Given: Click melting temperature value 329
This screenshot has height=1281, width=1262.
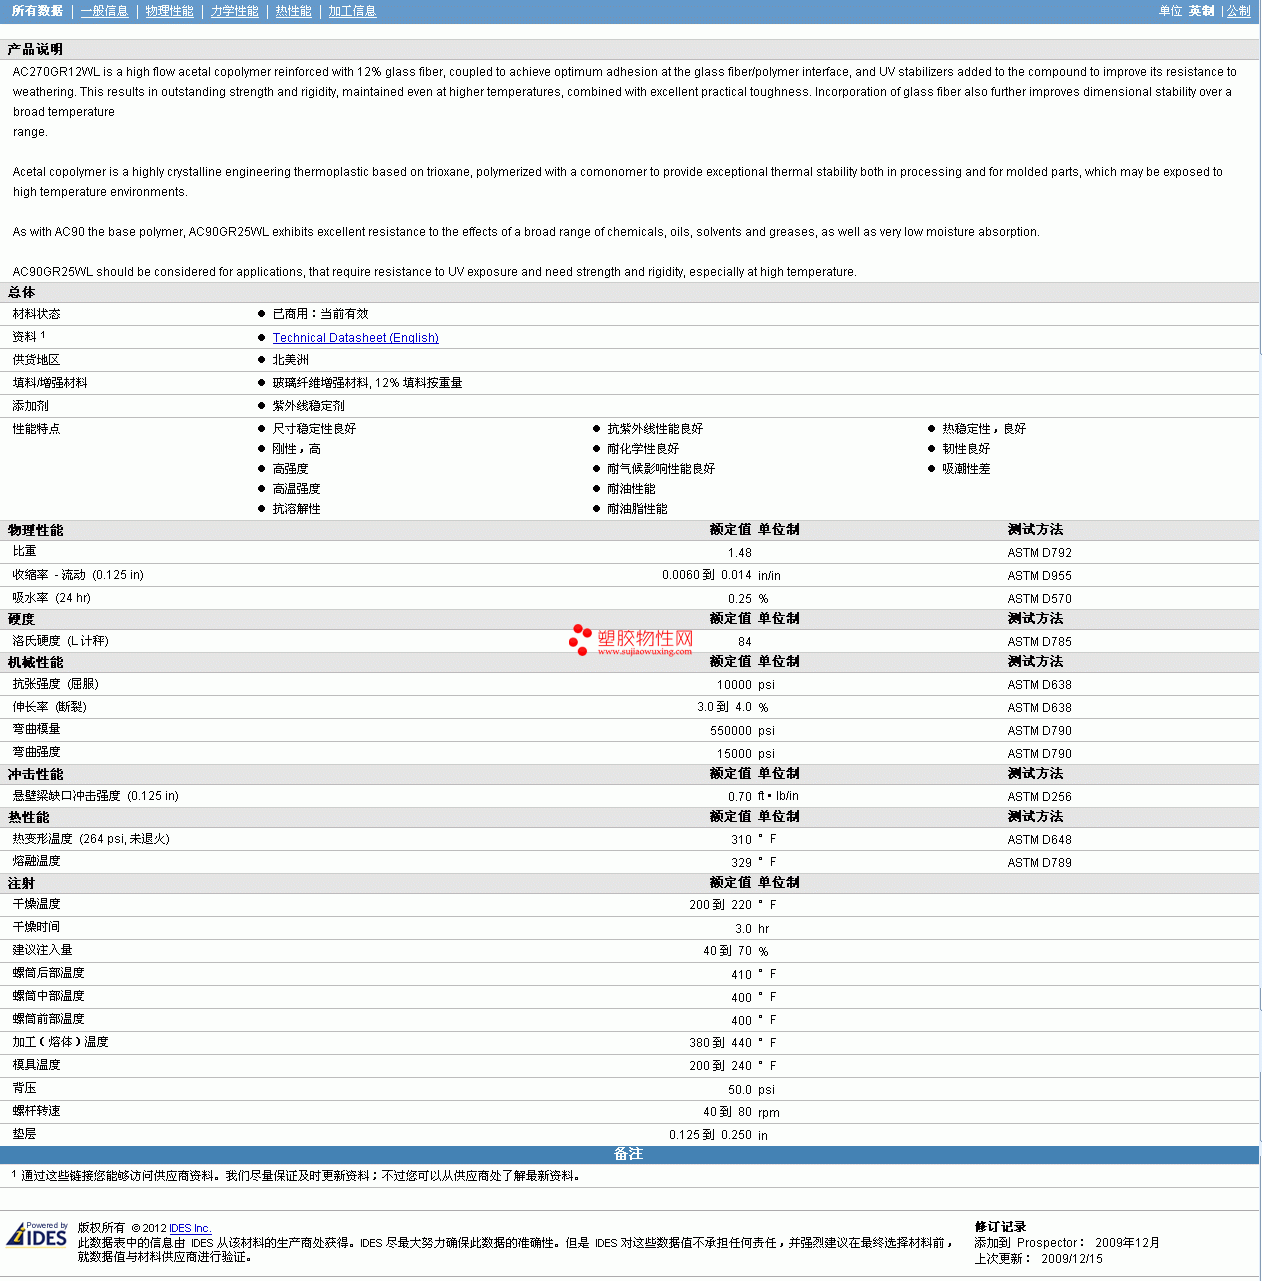Looking at the screenshot, I should (741, 863).
